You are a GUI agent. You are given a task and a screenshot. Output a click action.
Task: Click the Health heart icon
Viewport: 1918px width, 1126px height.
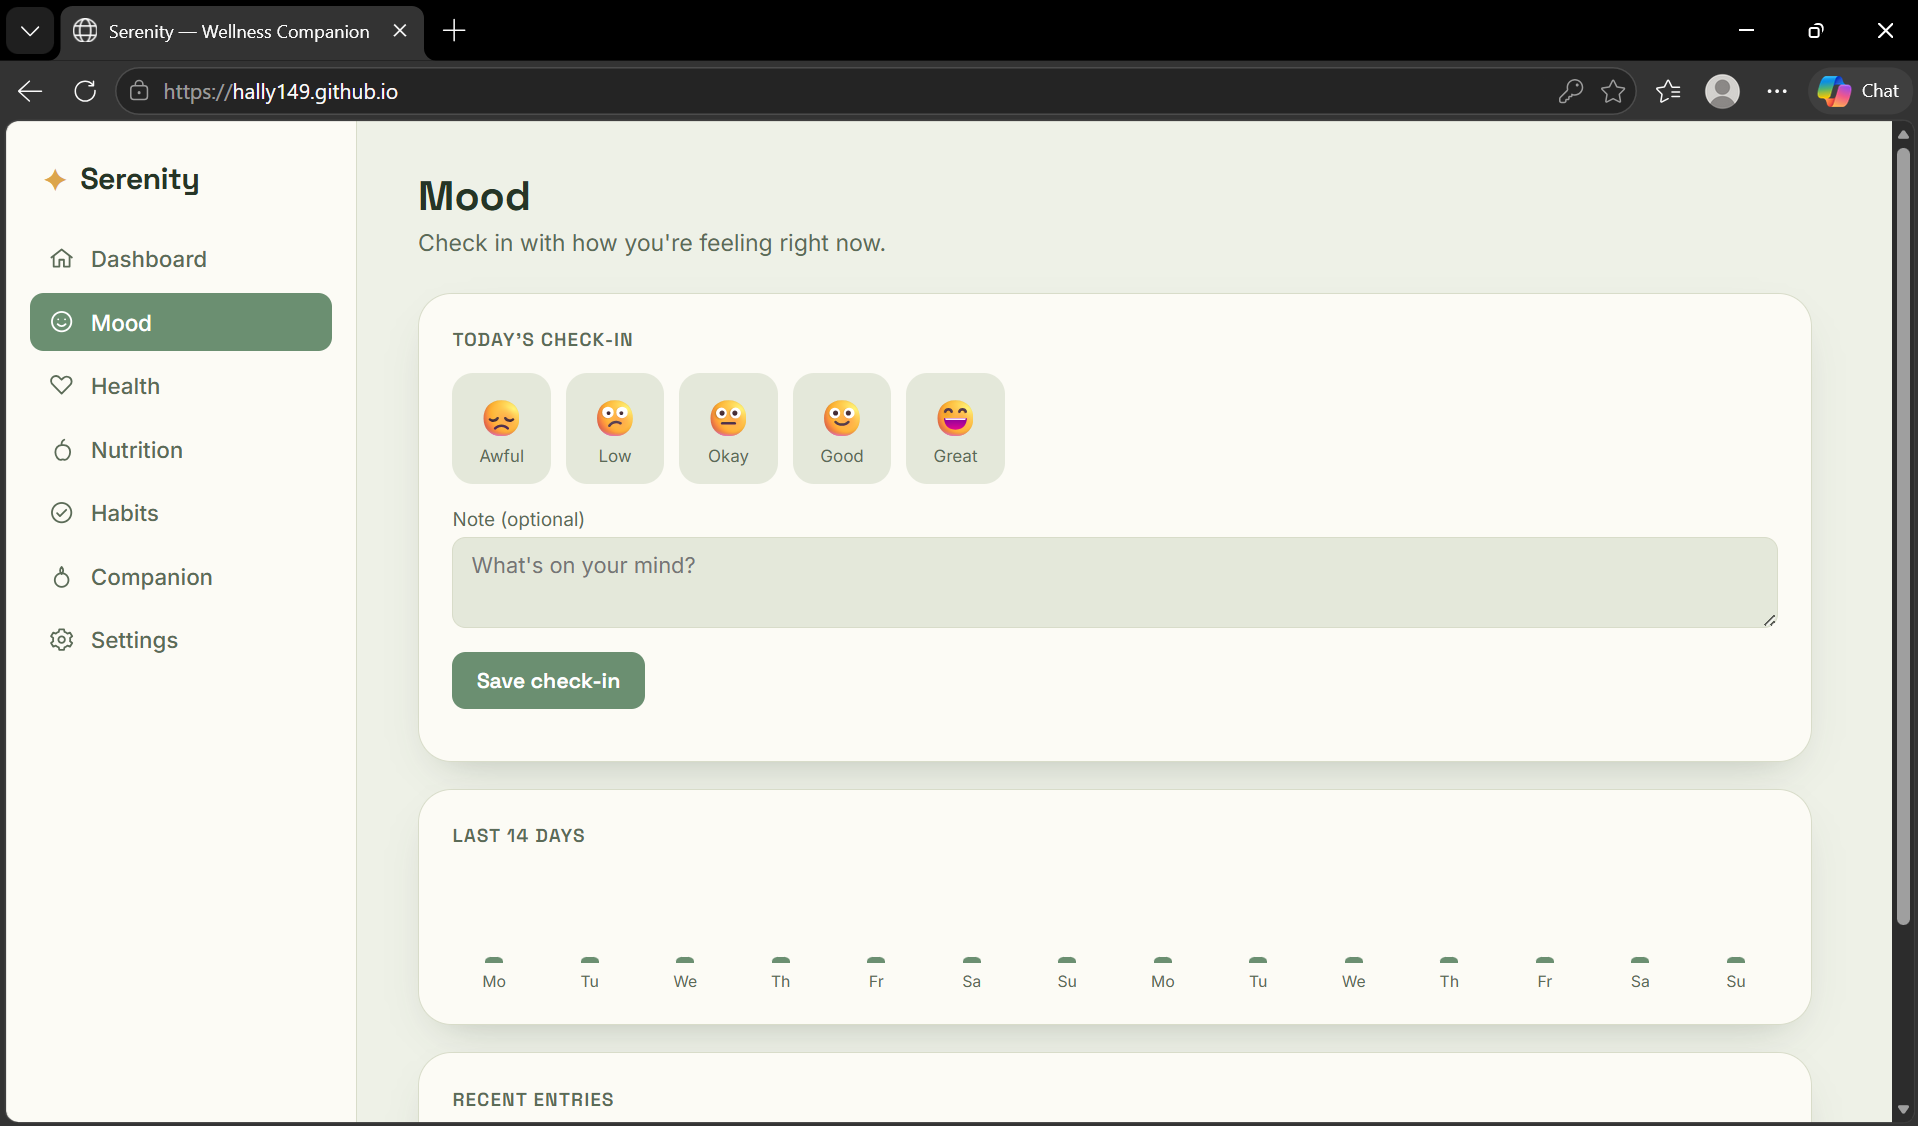point(62,386)
